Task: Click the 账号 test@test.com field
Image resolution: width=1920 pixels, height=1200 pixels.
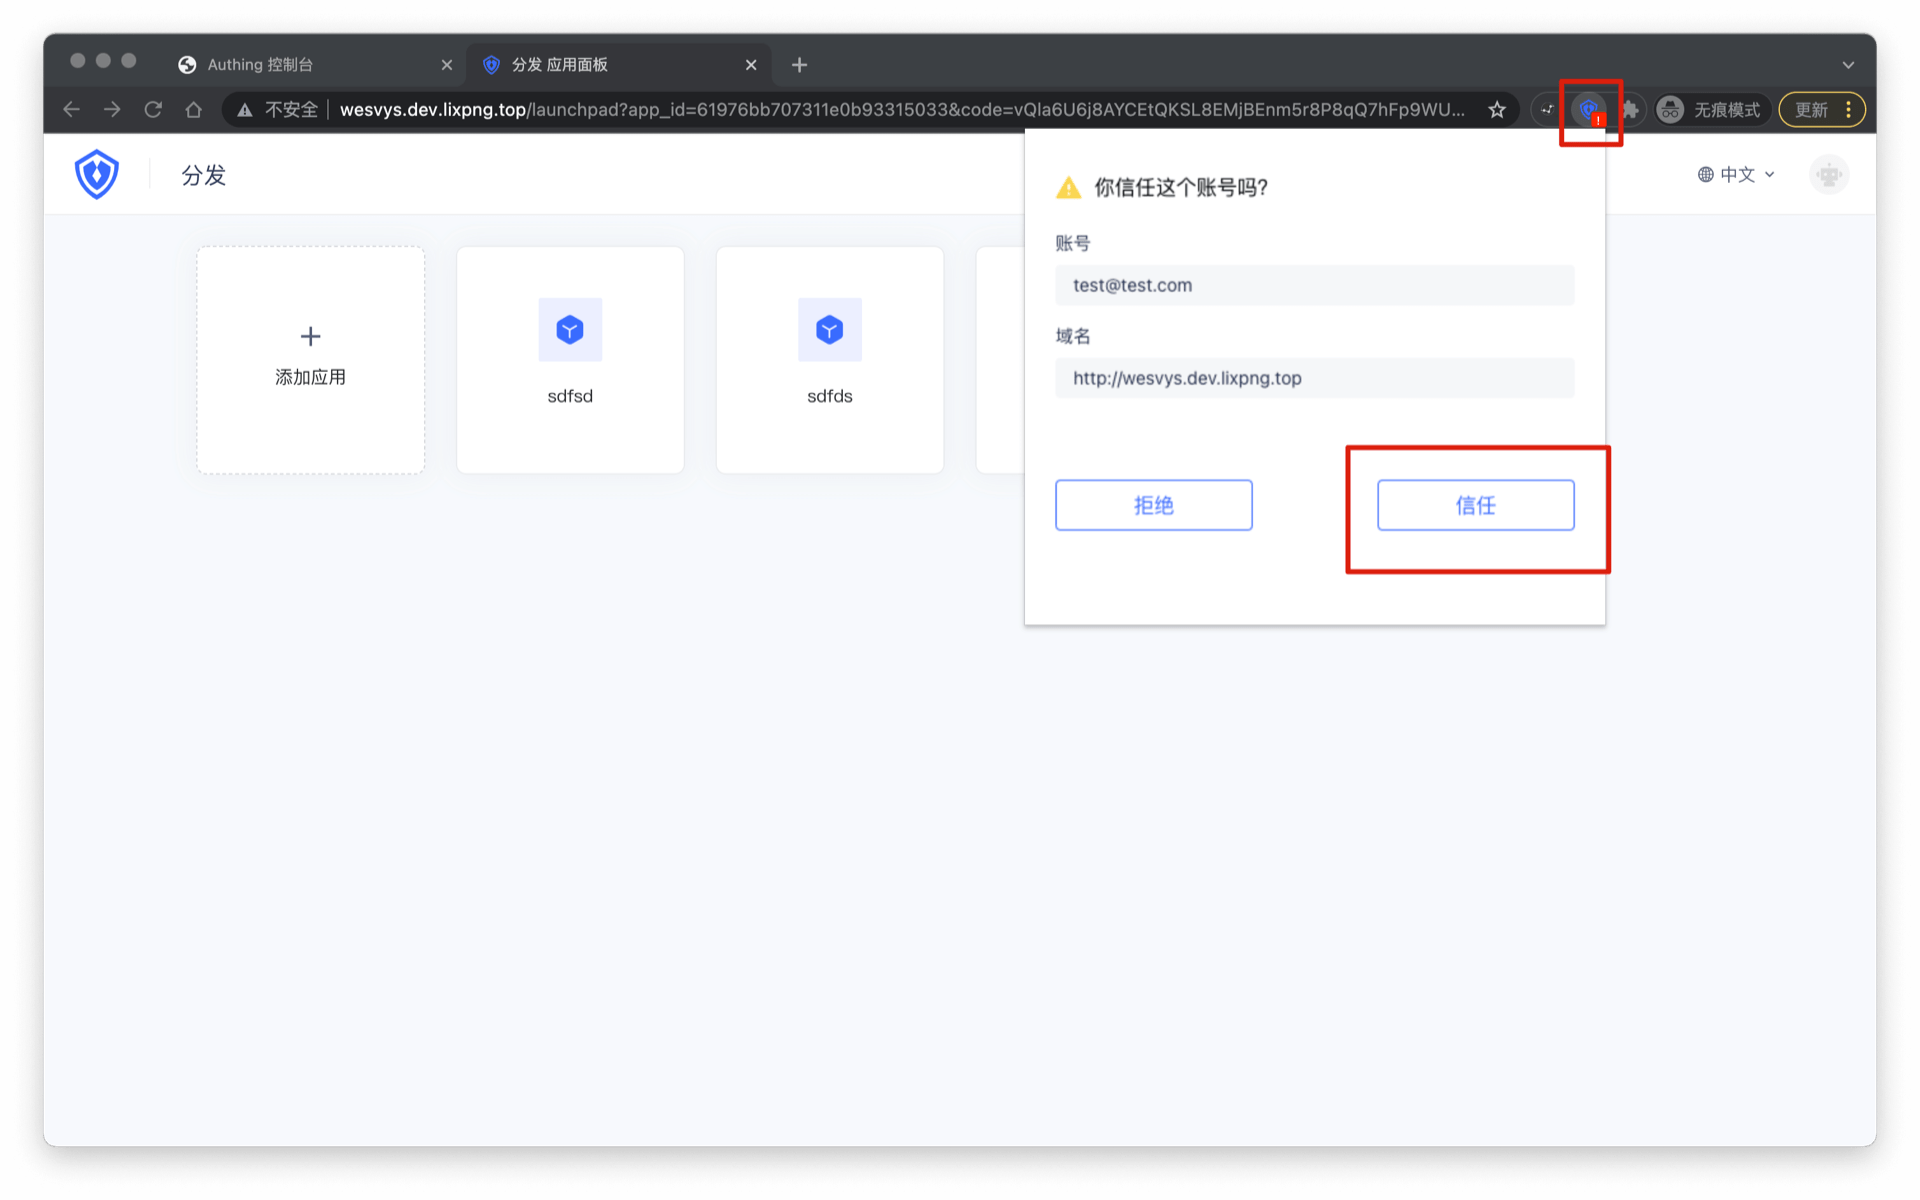Action: (1314, 285)
